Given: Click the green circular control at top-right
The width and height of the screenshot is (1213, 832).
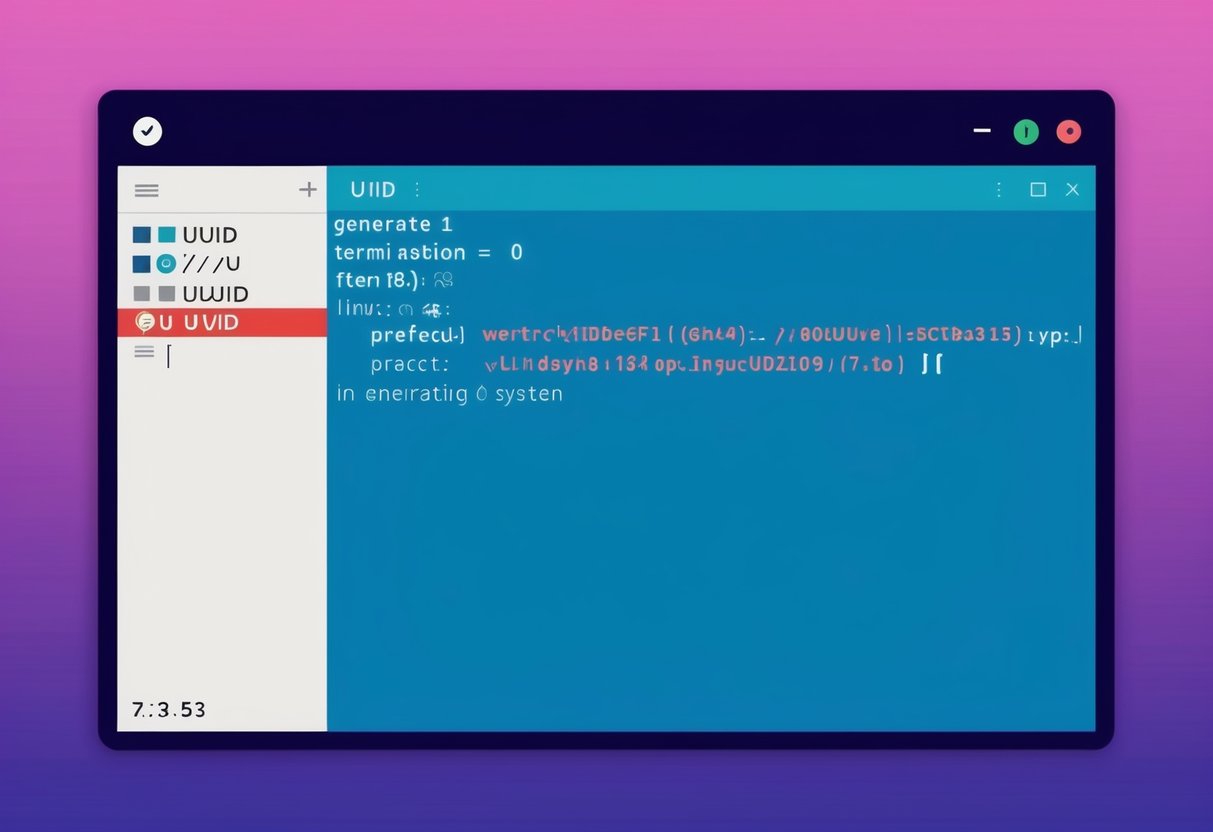Looking at the screenshot, I should coord(1026,131).
